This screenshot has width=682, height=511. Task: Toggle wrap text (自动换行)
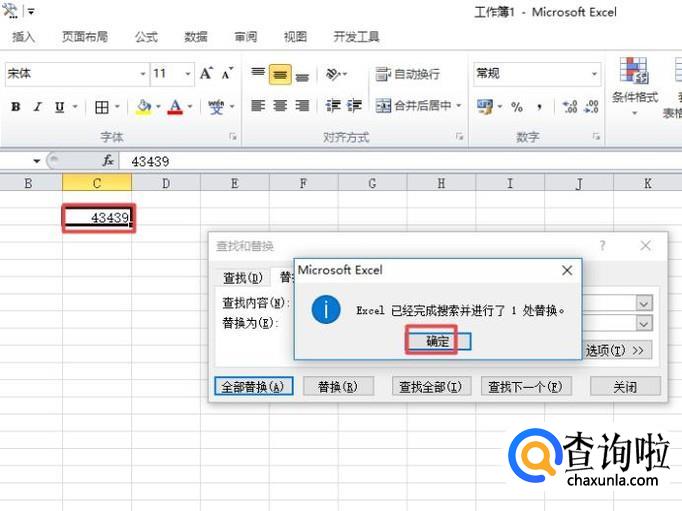click(x=408, y=74)
